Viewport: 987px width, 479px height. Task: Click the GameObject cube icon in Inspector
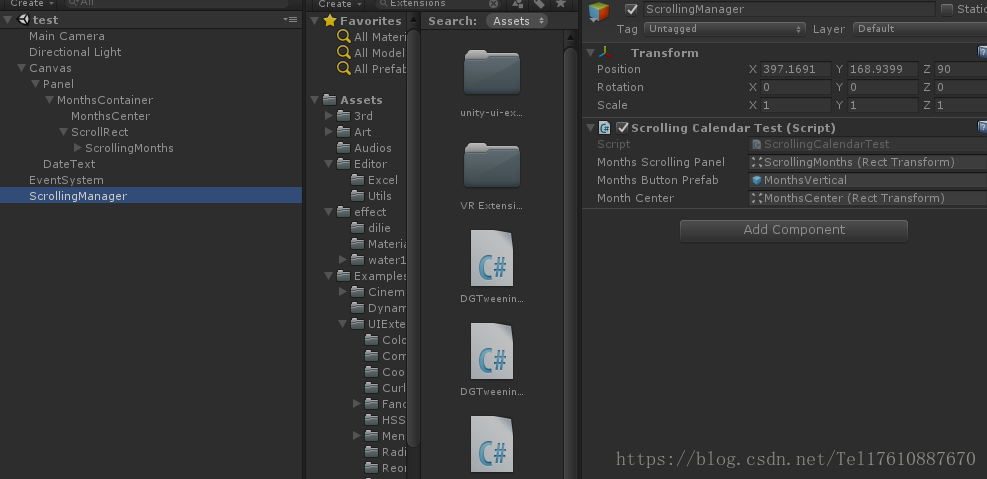[x=600, y=12]
